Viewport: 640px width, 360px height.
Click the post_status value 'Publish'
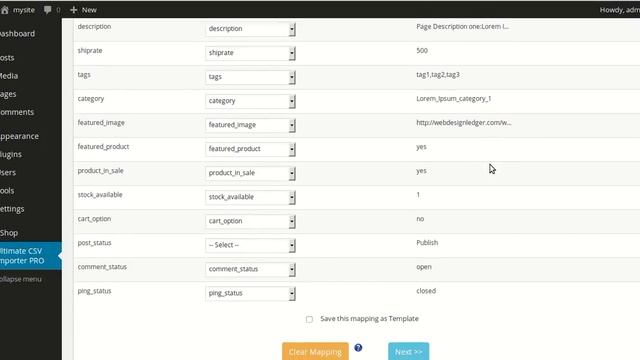point(427,242)
